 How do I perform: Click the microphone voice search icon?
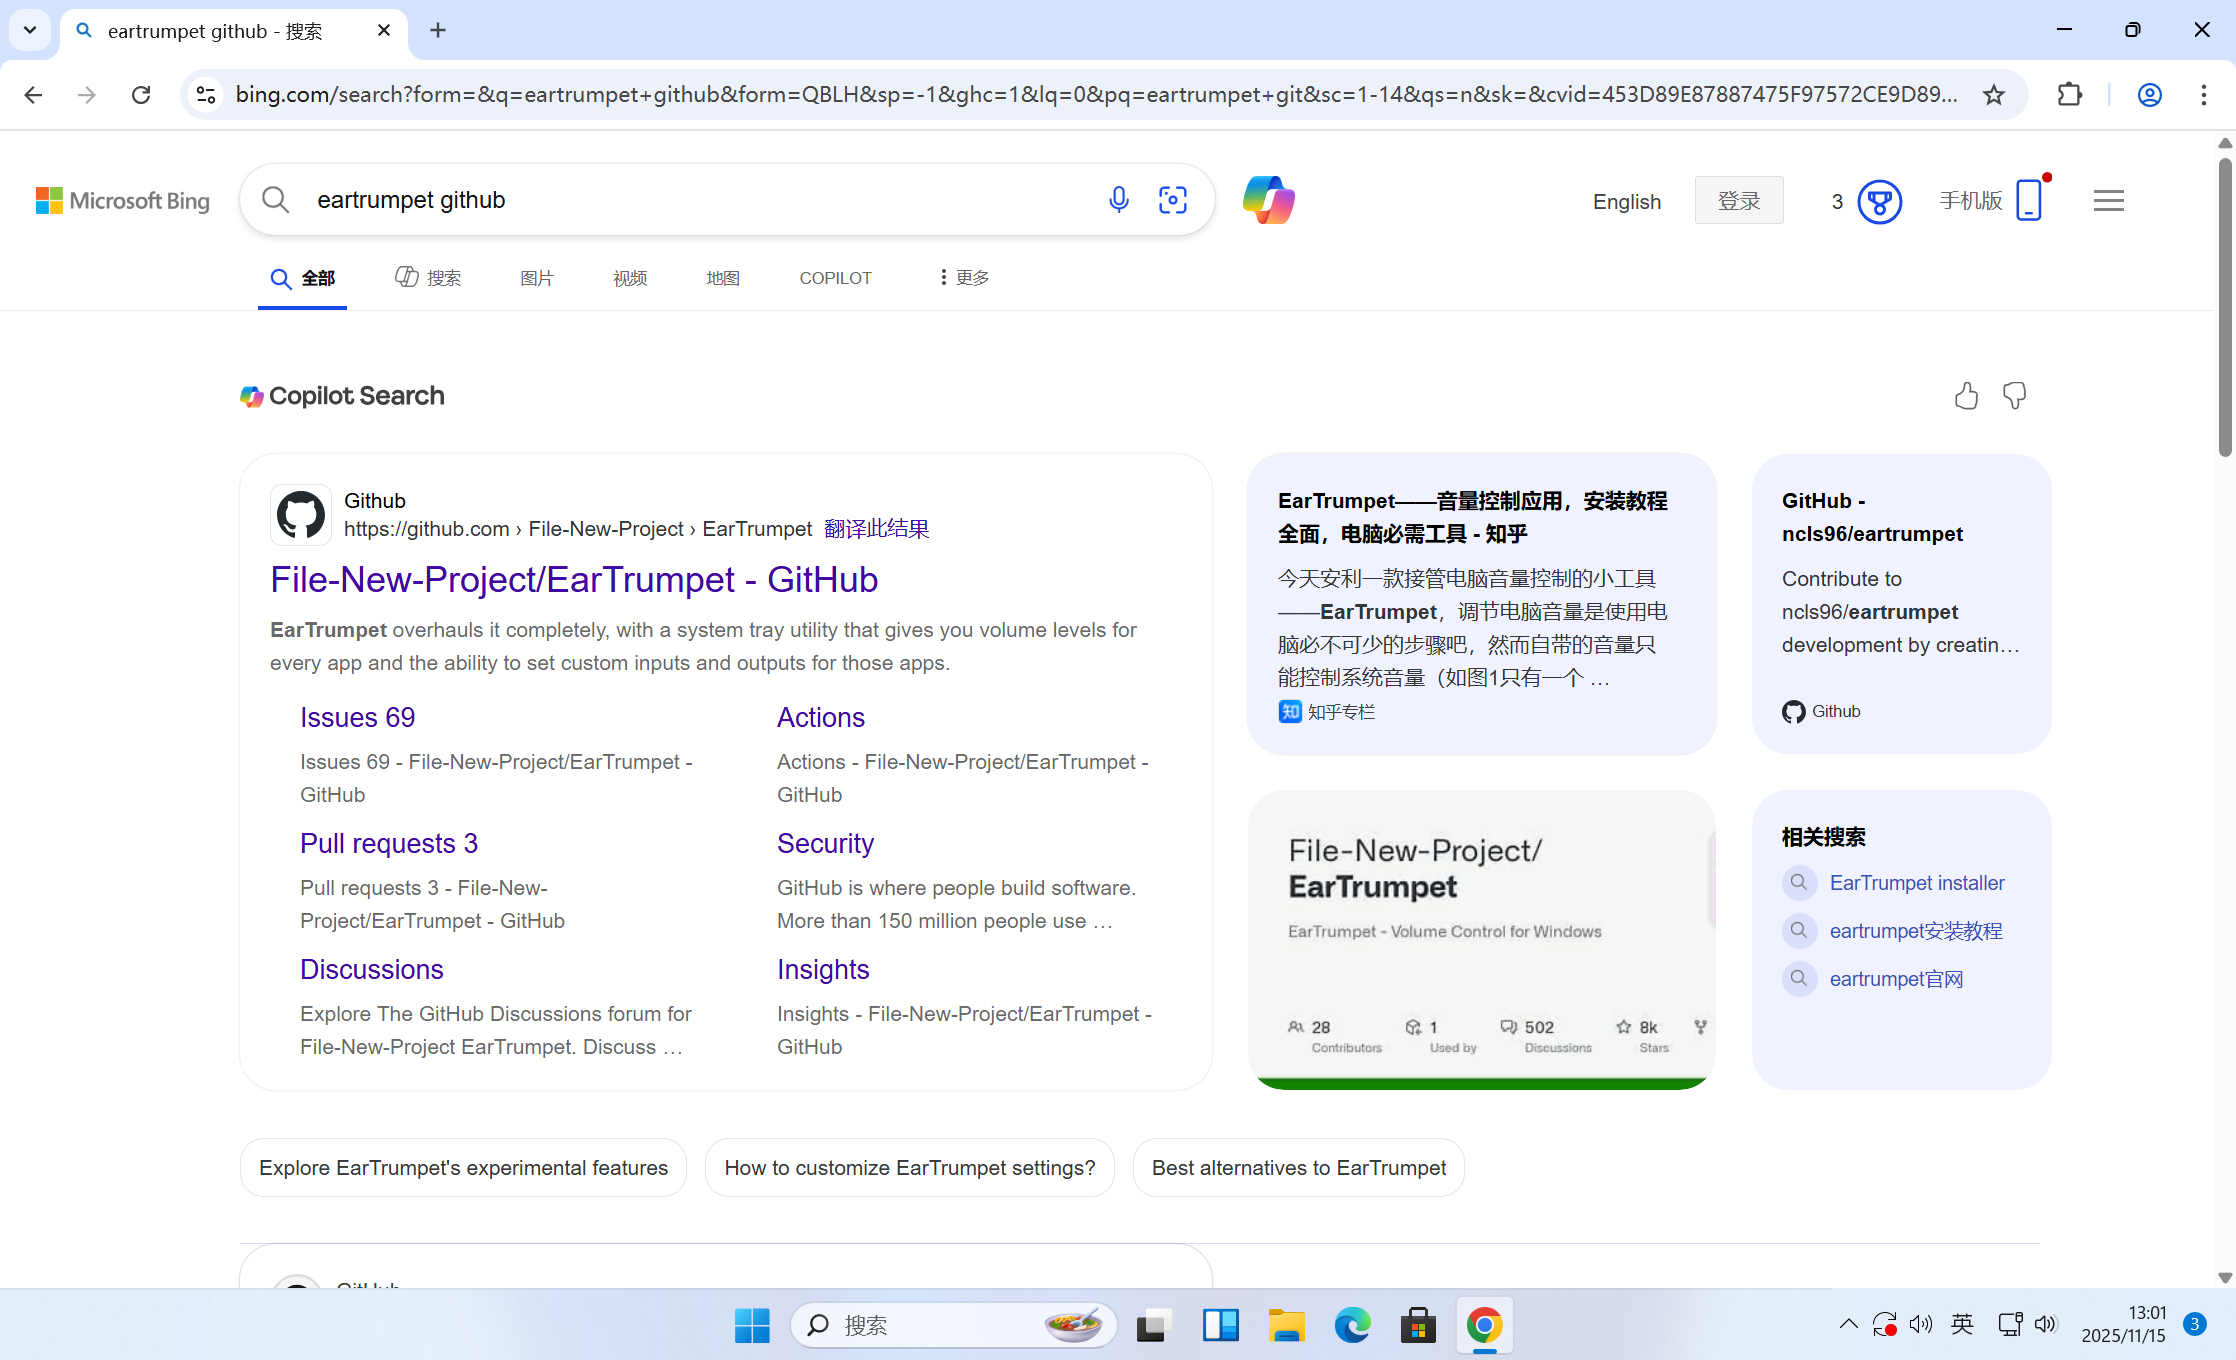[1118, 200]
